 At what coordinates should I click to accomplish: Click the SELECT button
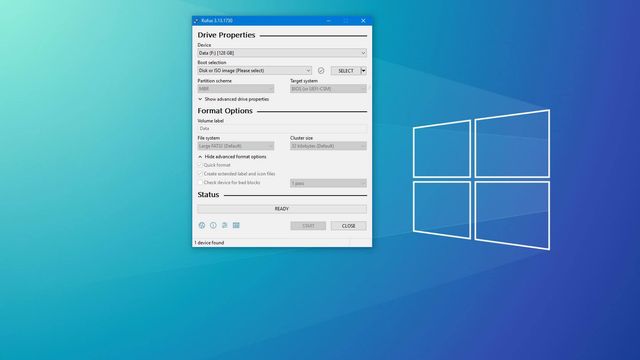[346, 71]
